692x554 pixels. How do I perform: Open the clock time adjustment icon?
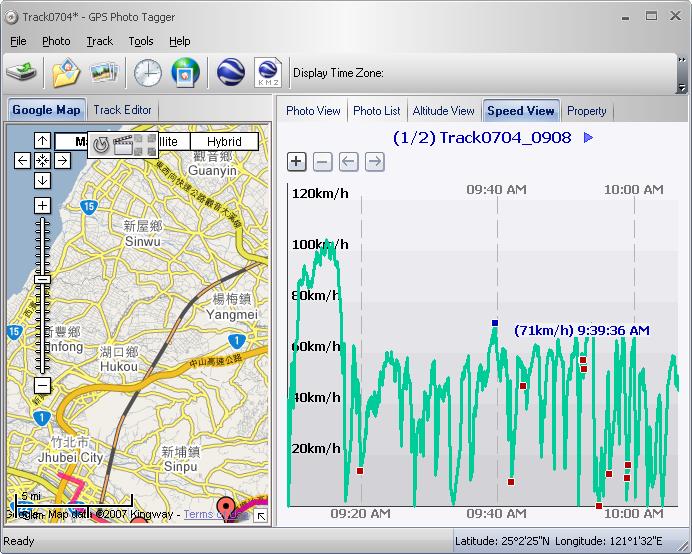(147, 72)
